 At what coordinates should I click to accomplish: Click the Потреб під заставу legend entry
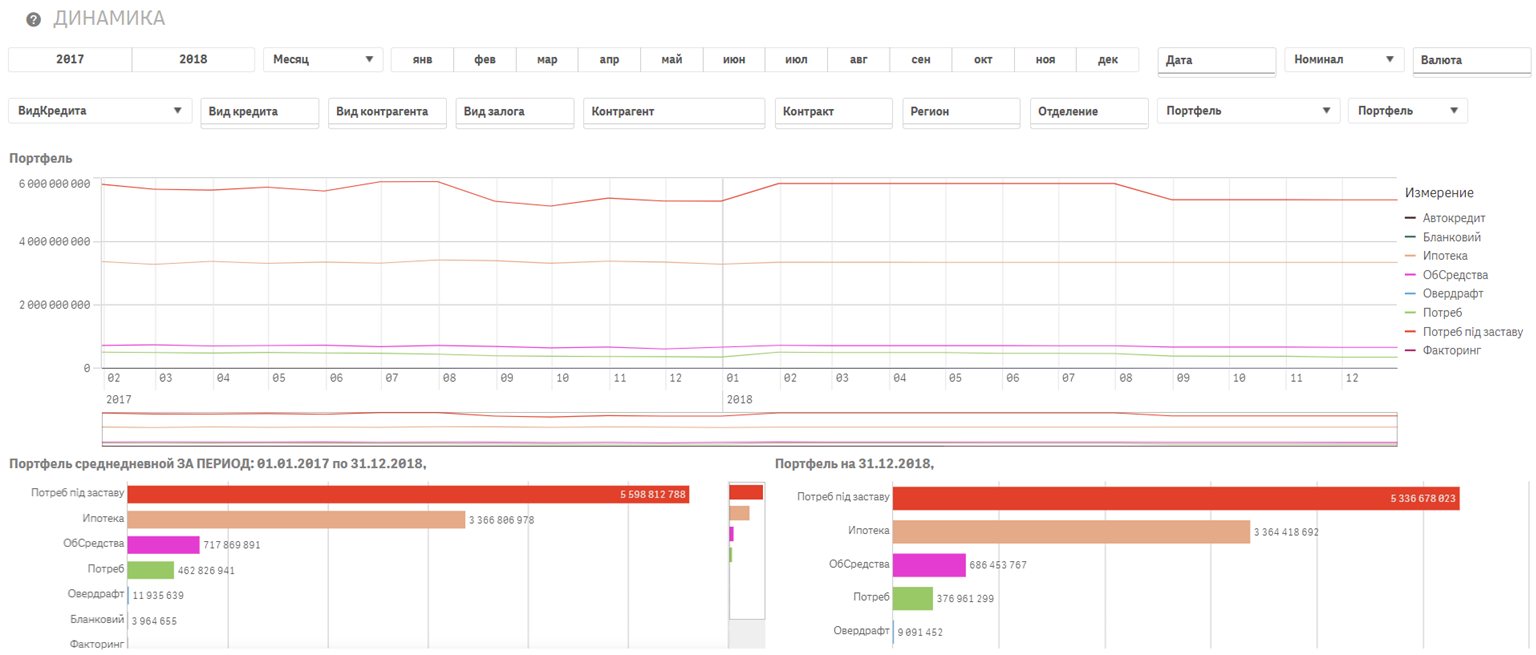(1471, 332)
